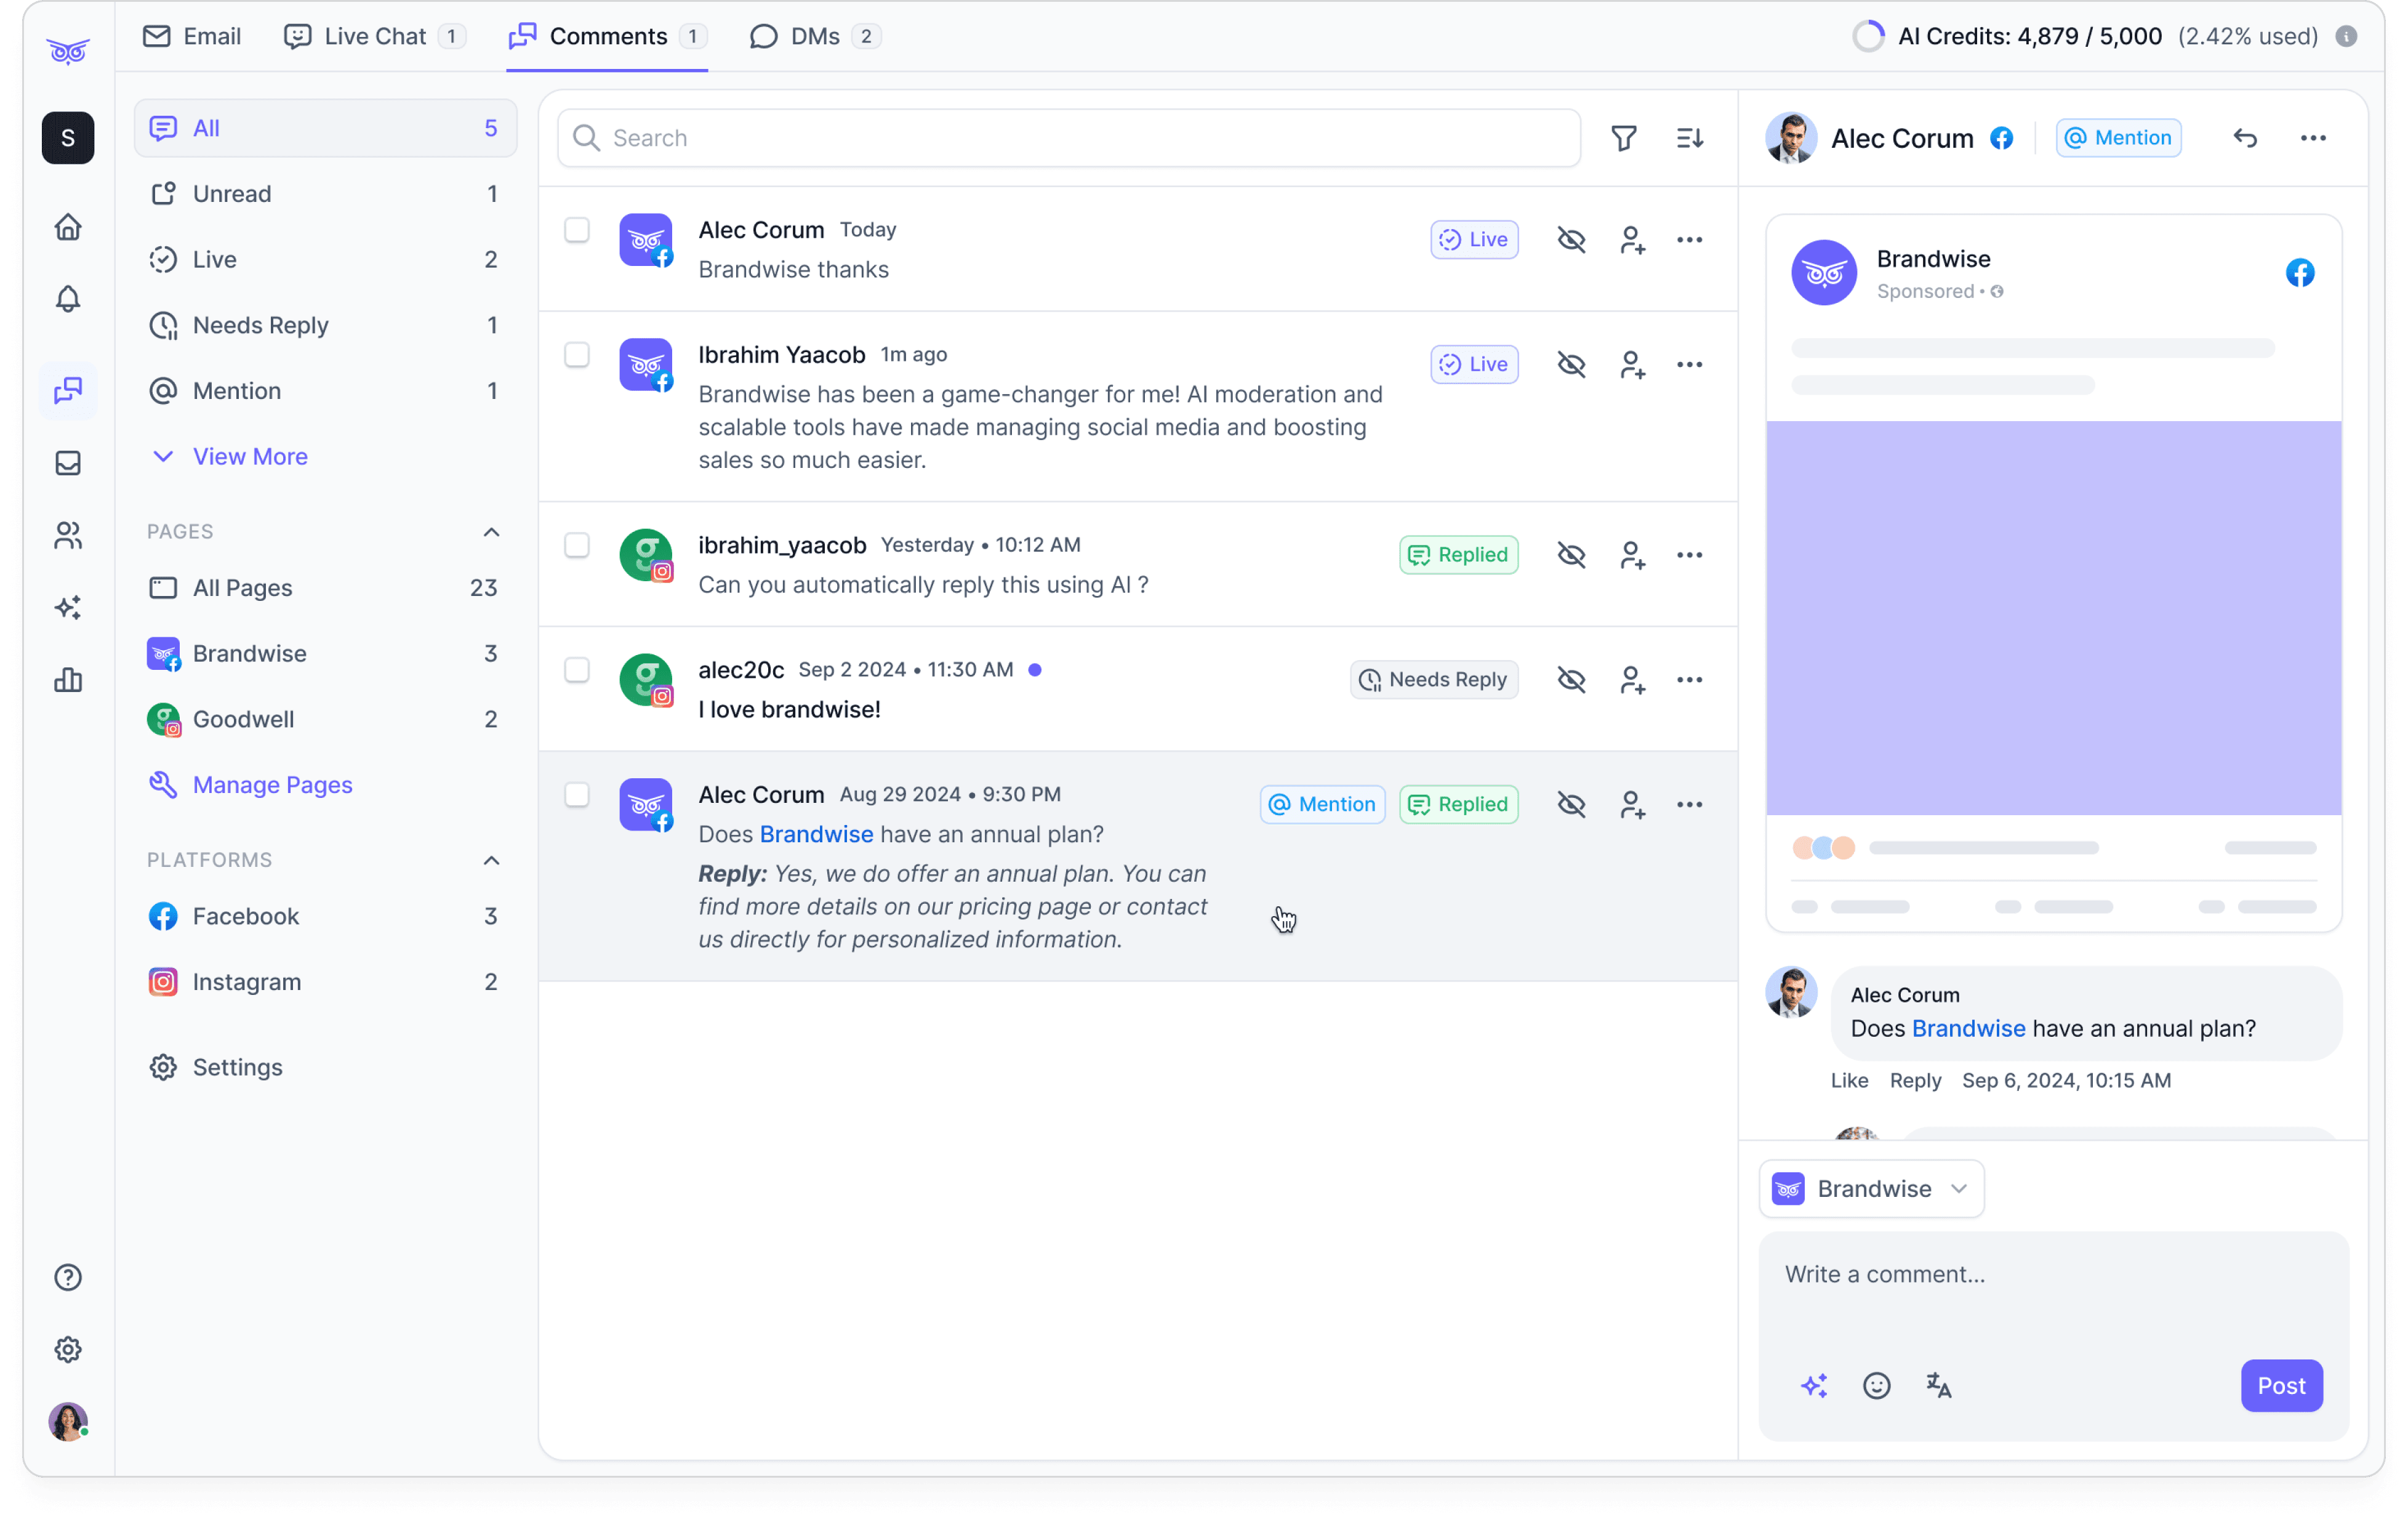This screenshot has width=2408, height=1522.
Task: Click the comment search field
Action: [x=1070, y=138]
